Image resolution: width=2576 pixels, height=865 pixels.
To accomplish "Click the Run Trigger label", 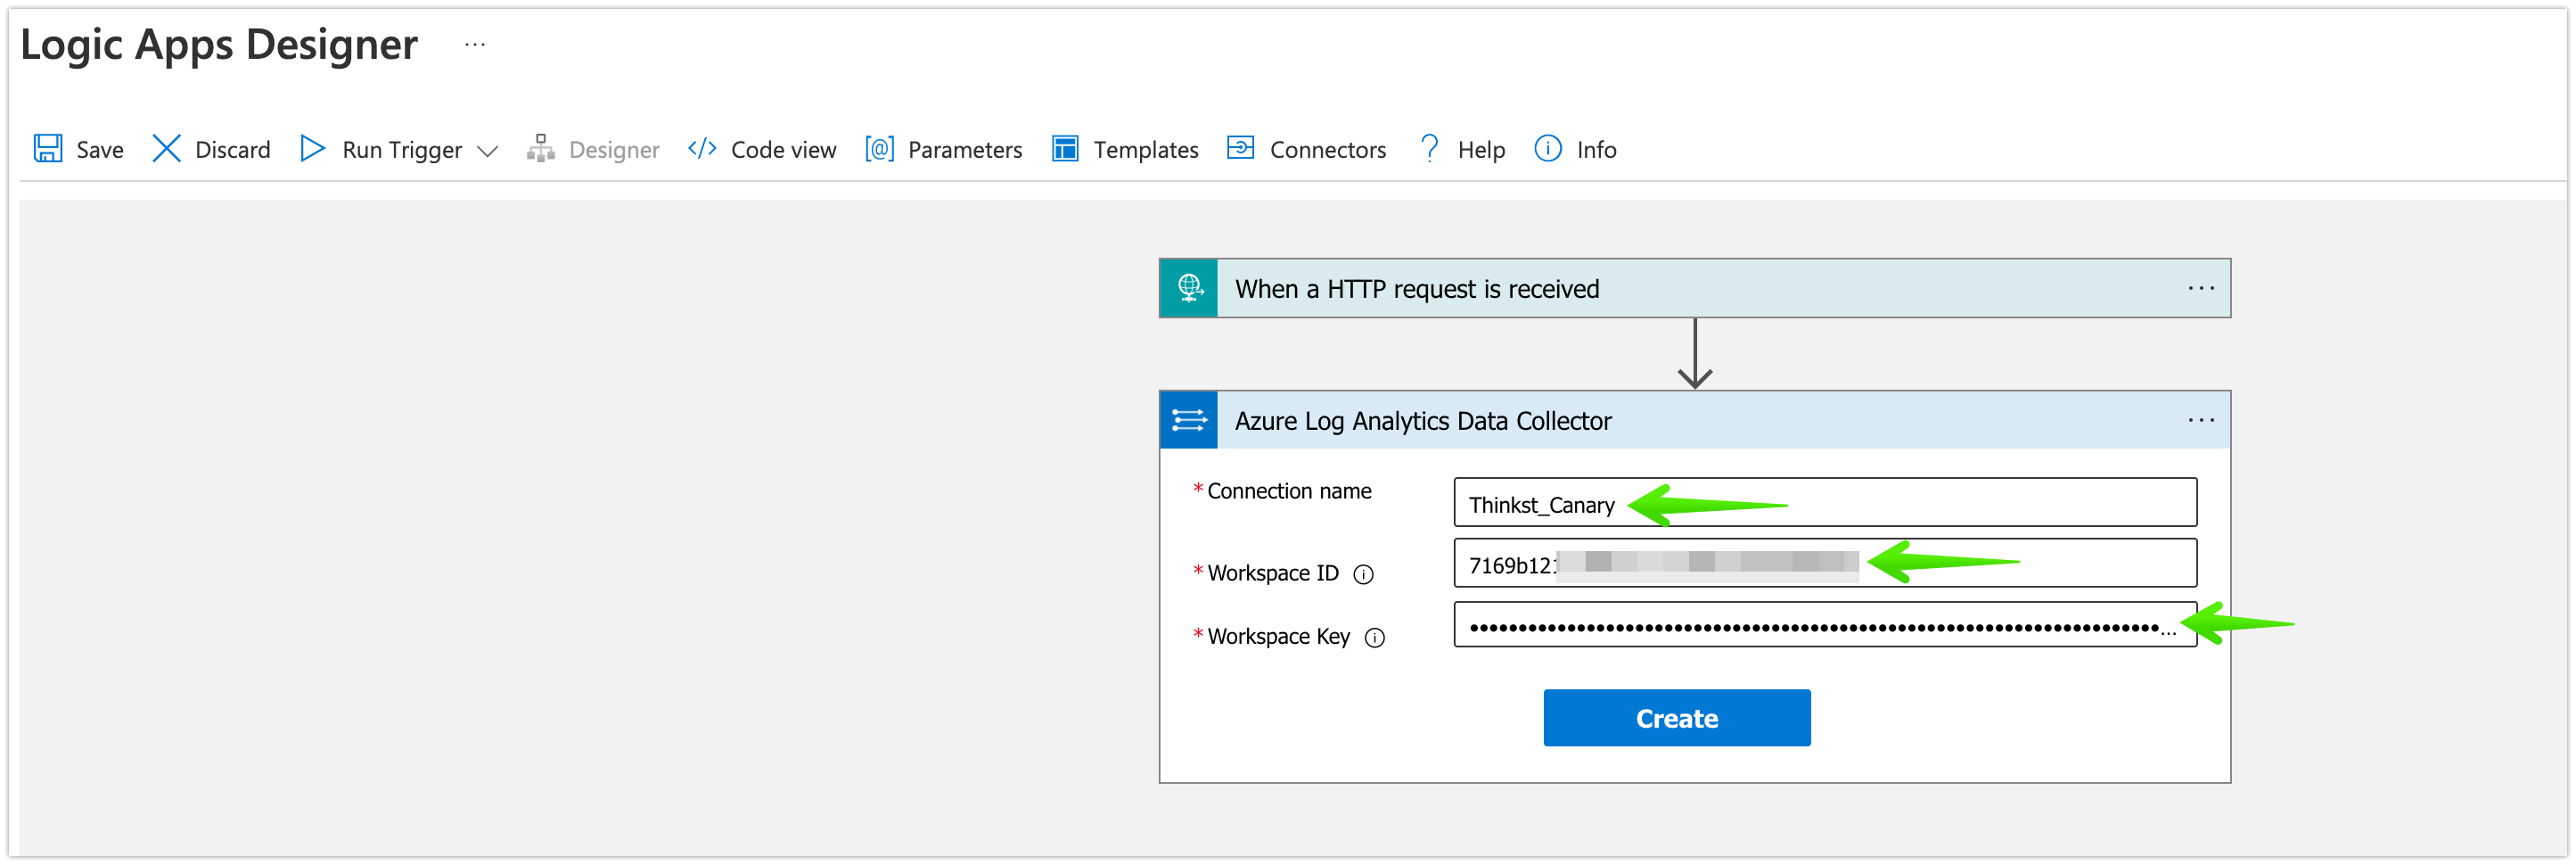I will pos(402,150).
